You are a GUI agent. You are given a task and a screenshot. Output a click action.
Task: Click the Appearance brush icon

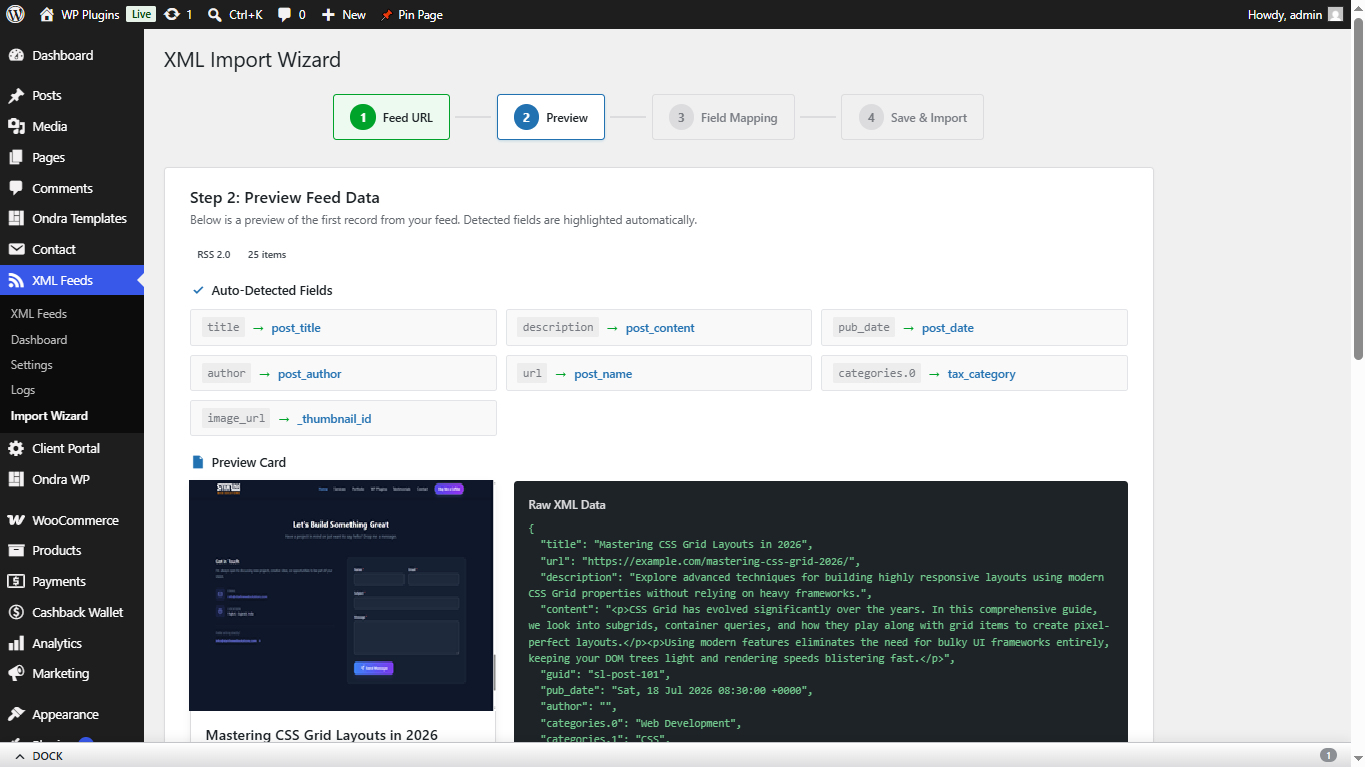click(16, 714)
